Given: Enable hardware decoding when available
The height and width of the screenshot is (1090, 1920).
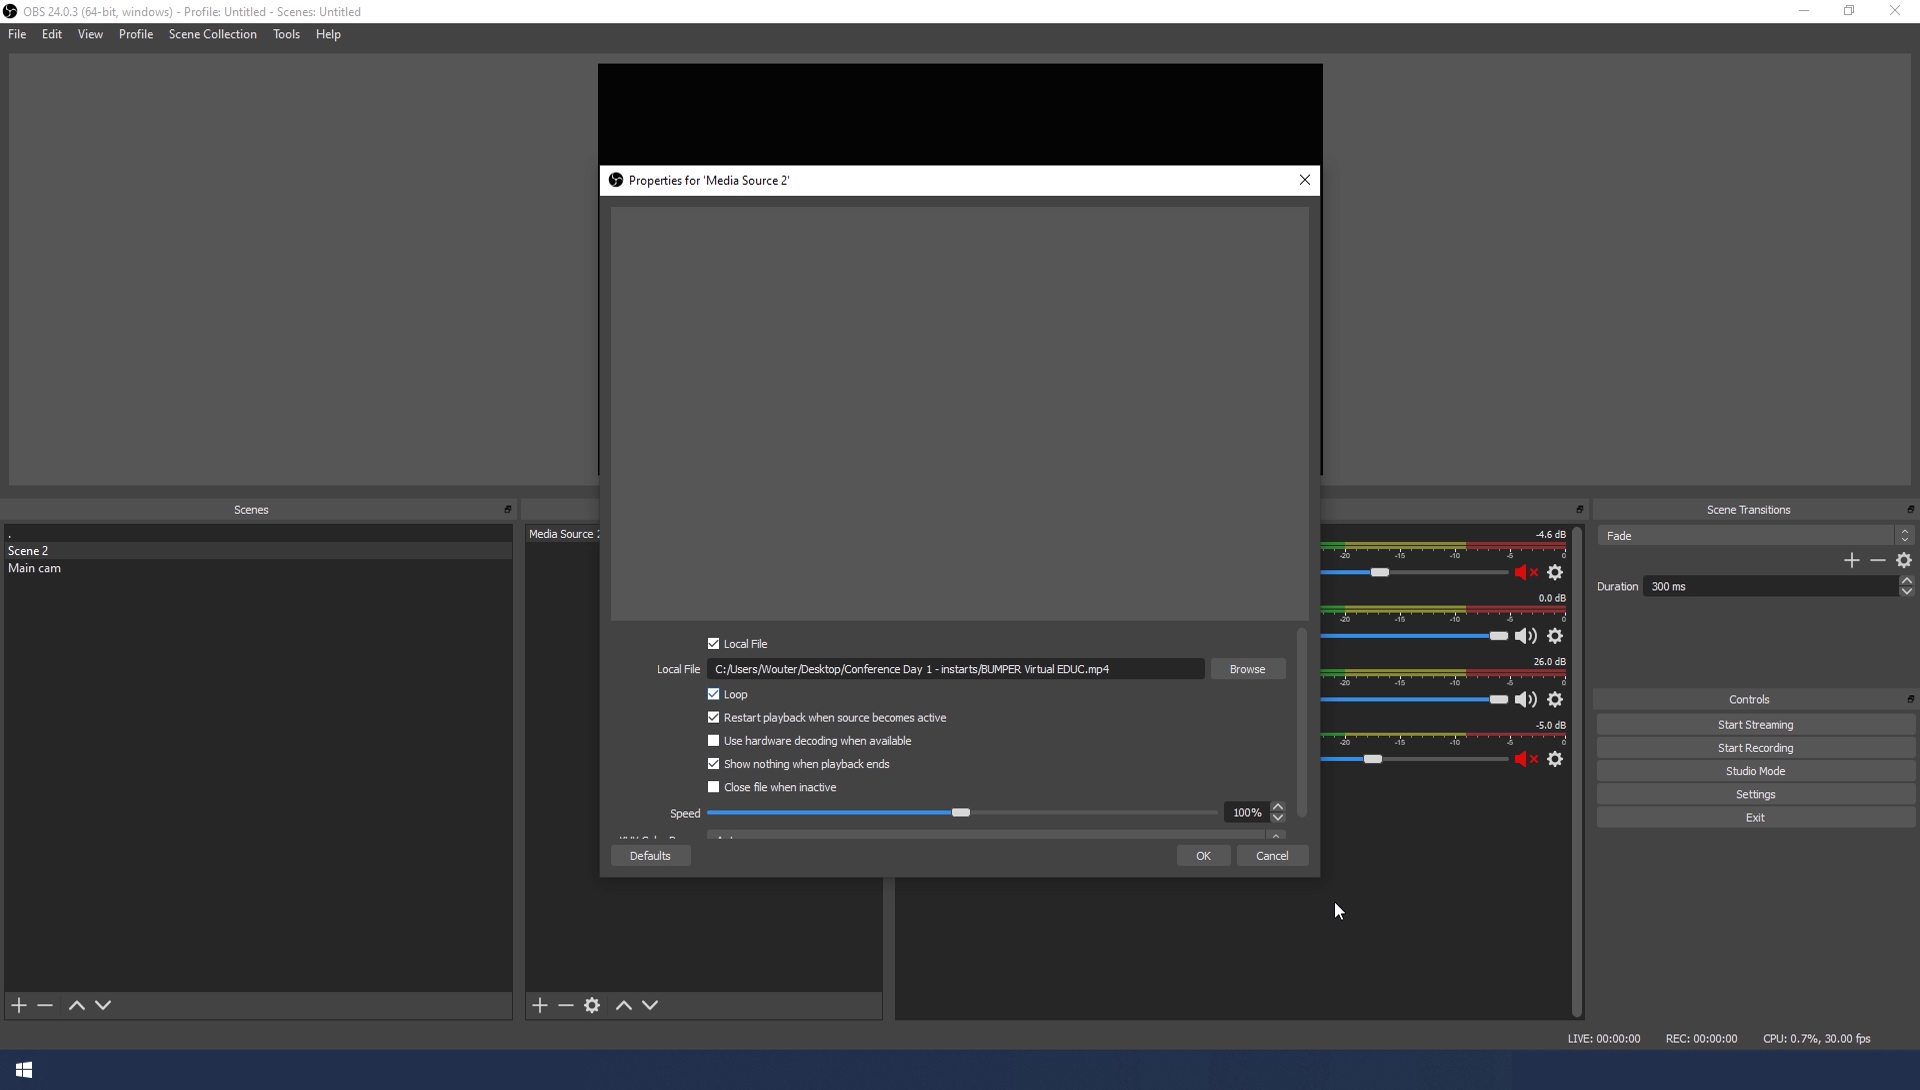Looking at the screenshot, I should 714,741.
